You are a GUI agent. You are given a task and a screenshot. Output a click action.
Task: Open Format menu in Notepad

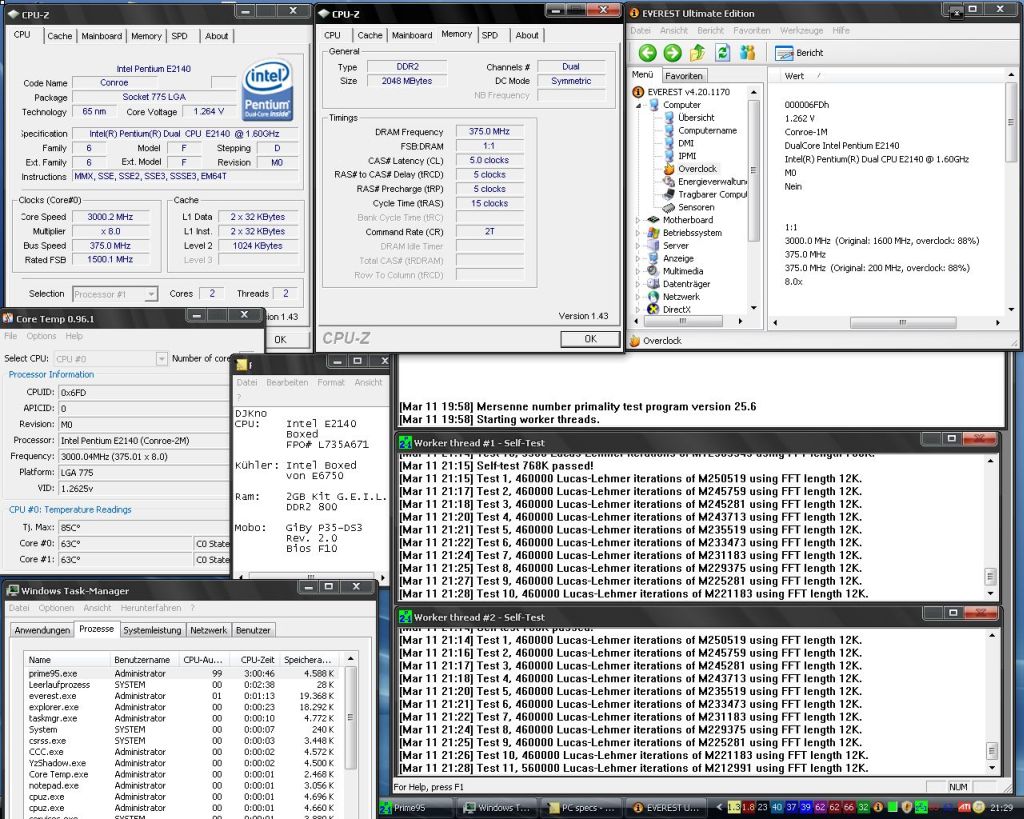(330, 382)
